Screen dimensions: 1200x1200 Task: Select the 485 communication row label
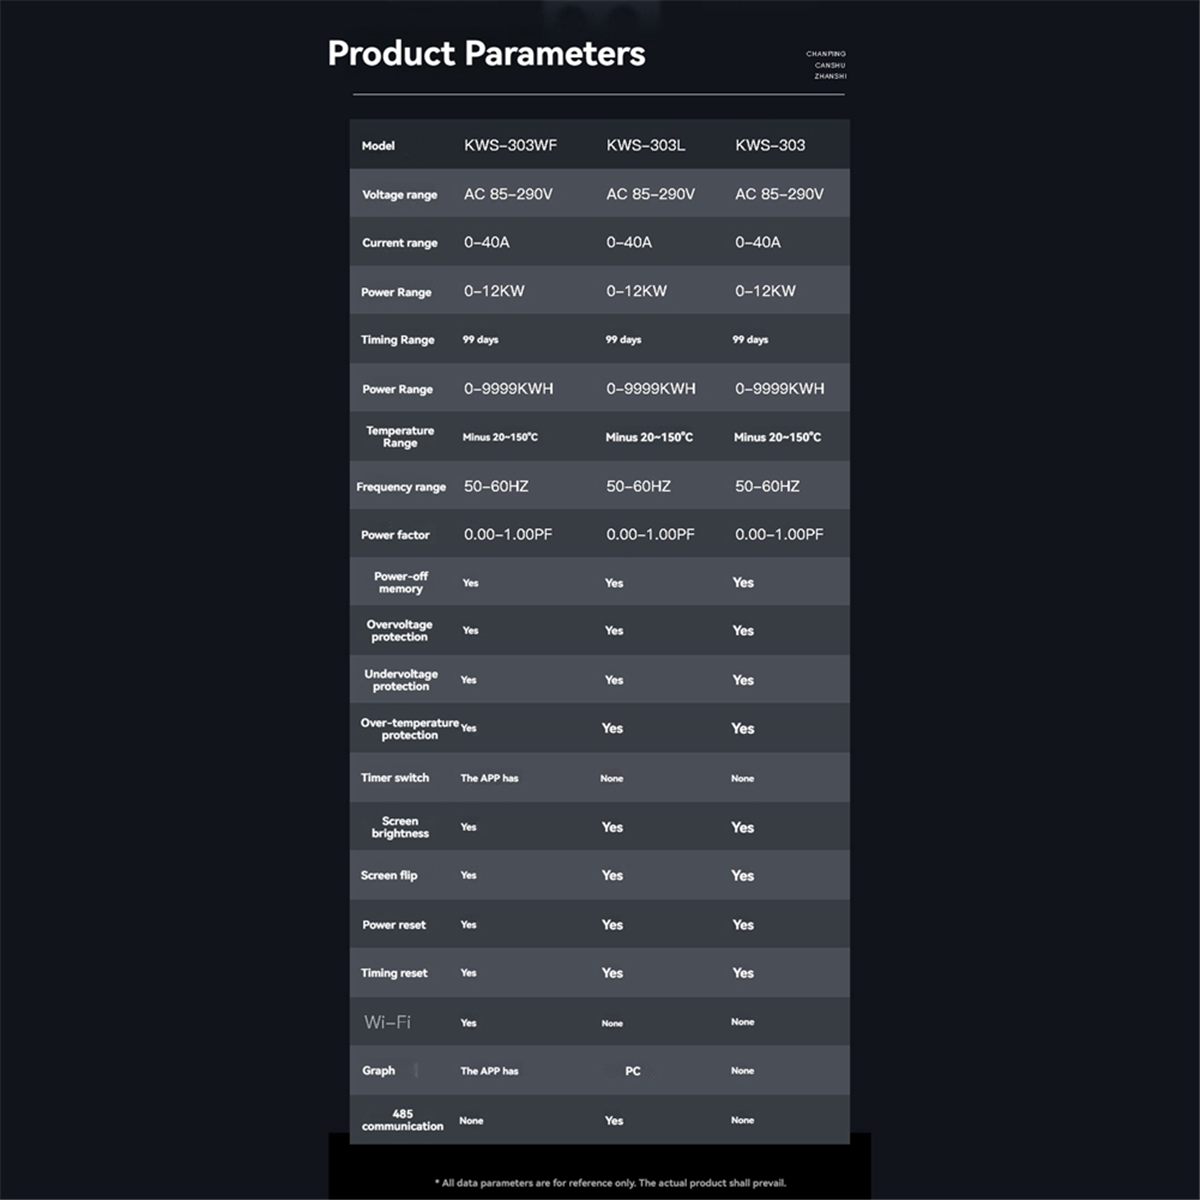(x=402, y=1120)
